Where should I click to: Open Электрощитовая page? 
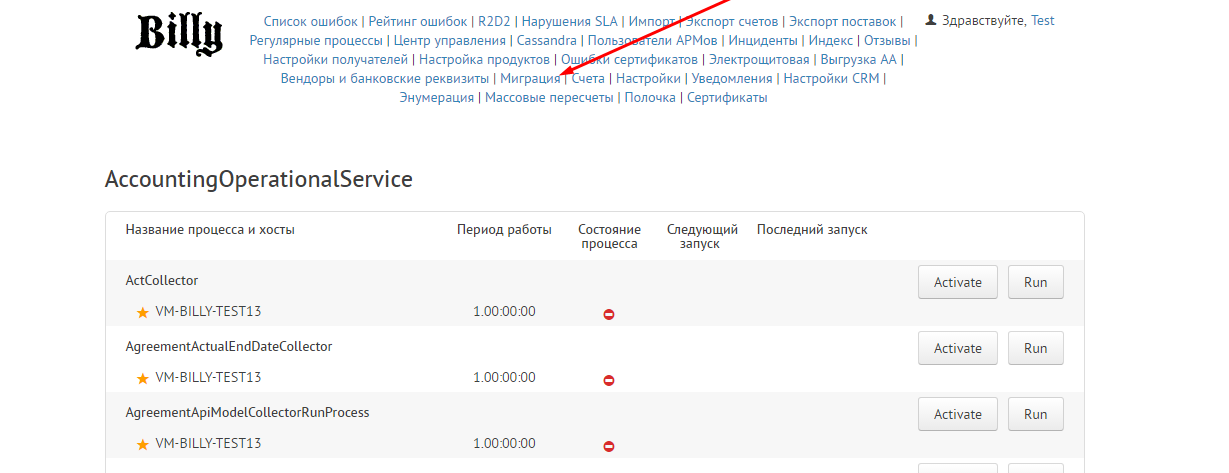[759, 59]
